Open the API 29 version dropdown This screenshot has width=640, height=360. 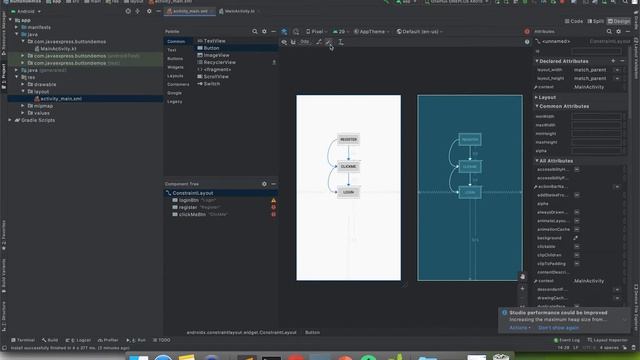(341, 31)
